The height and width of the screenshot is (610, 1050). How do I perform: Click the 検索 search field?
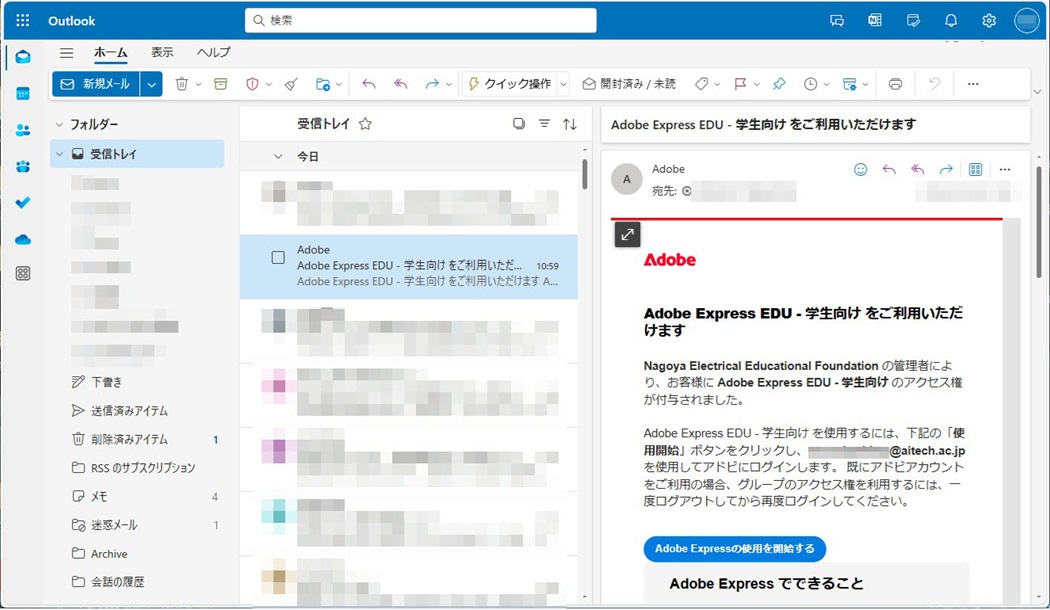(420, 20)
